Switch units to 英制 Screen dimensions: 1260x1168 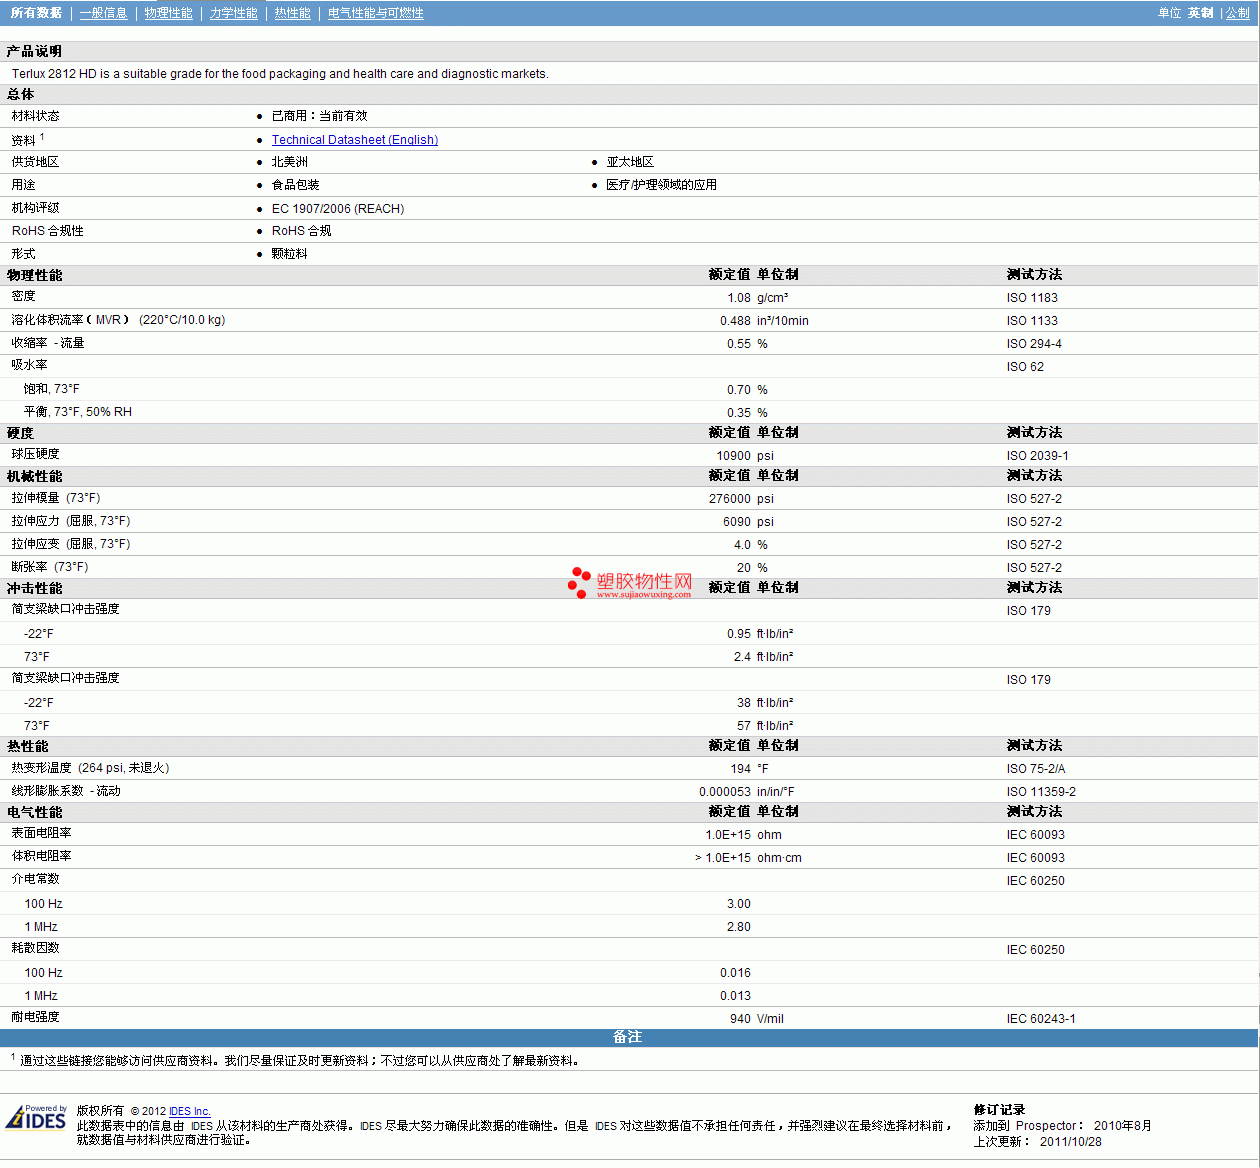1201,13
